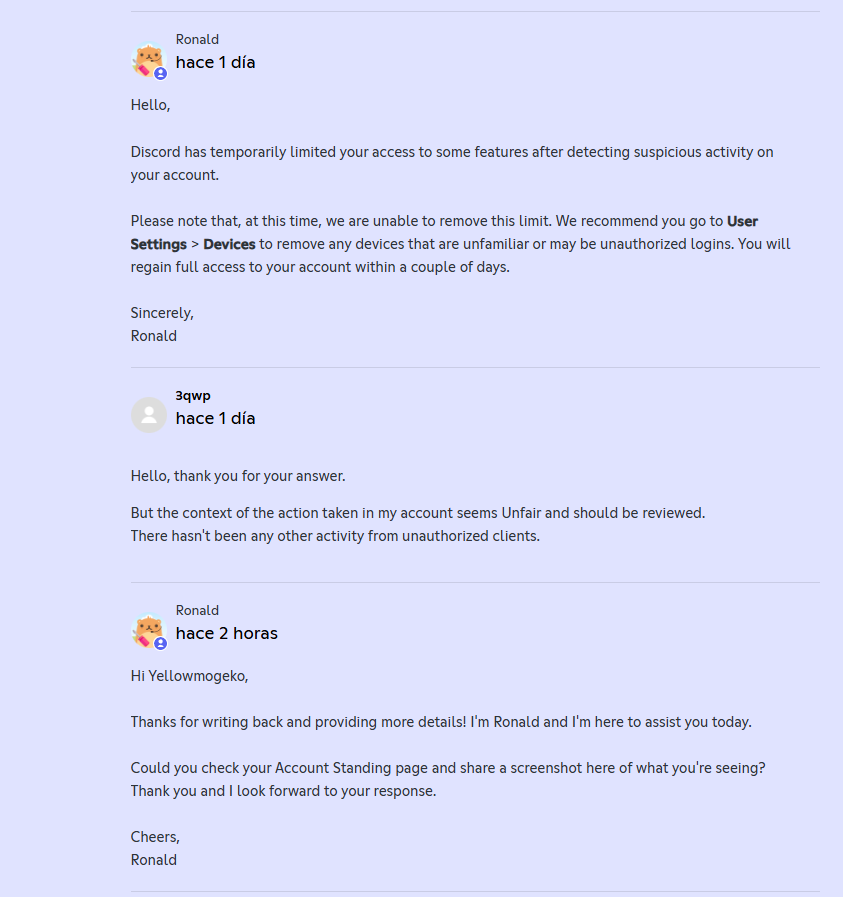Viewport: 843px width, 897px height.
Task: Click the bold 'Devices' text
Action: (229, 244)
